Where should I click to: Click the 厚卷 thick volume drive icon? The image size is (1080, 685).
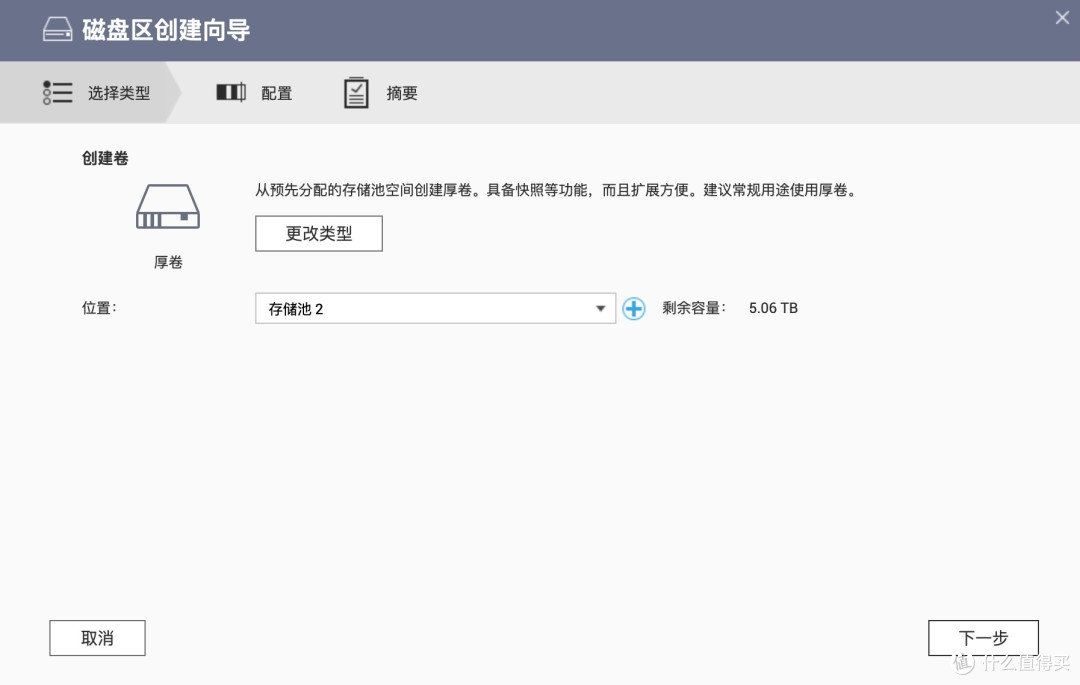pyautogui.click(x=167, y=206)
